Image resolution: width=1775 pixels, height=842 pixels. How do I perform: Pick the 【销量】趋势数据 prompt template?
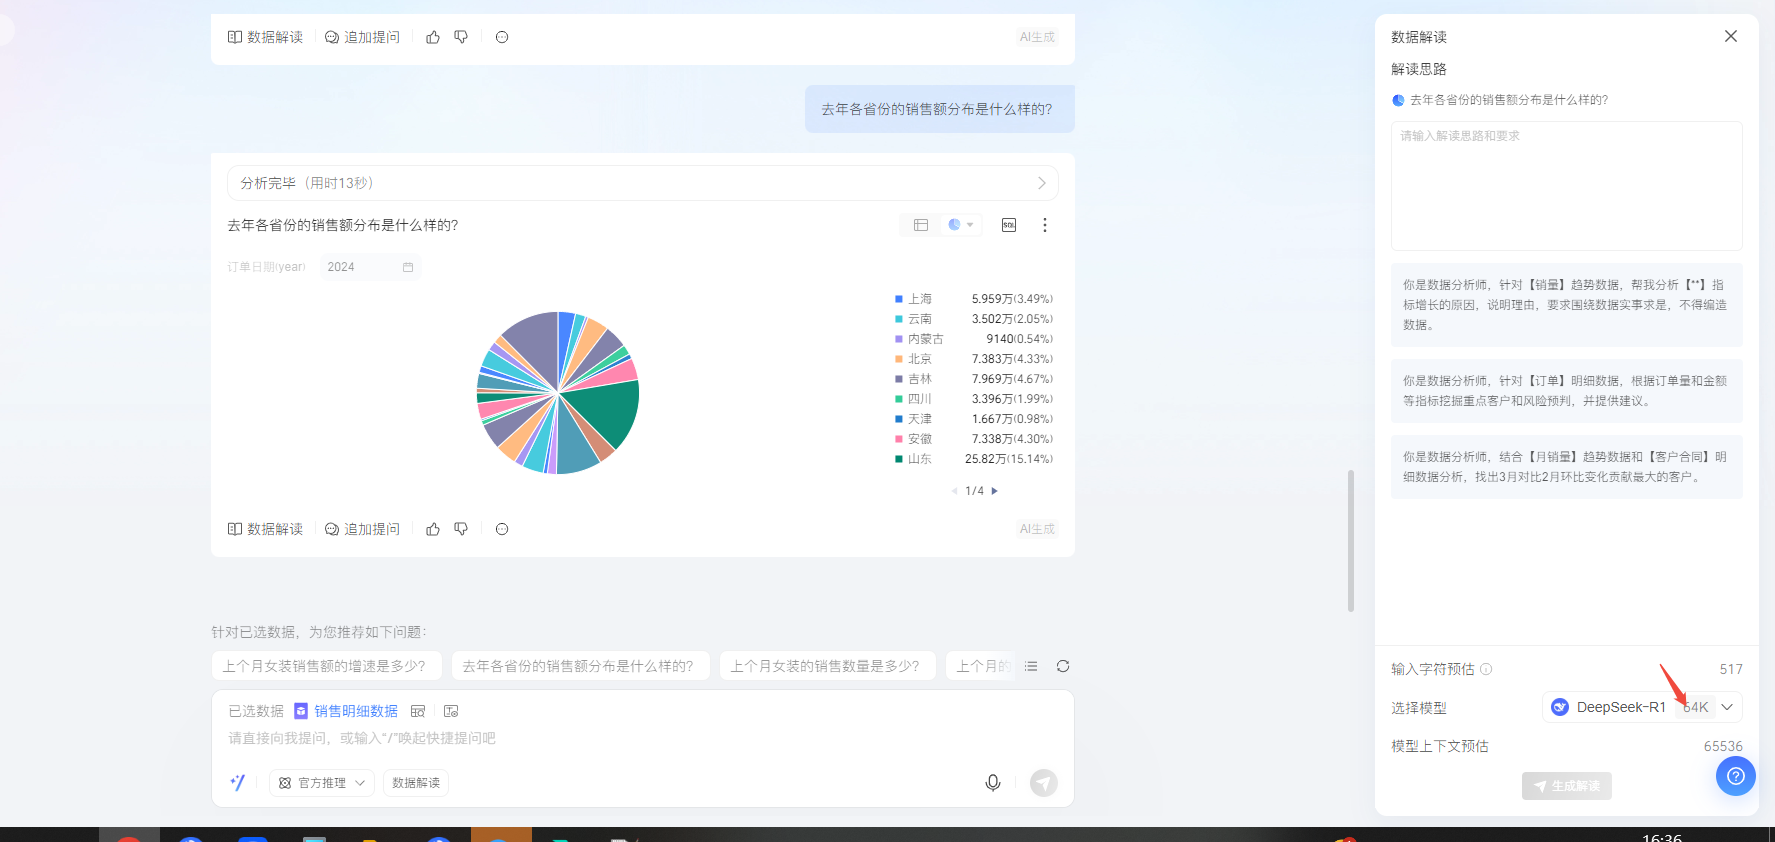pos(1566,305)
